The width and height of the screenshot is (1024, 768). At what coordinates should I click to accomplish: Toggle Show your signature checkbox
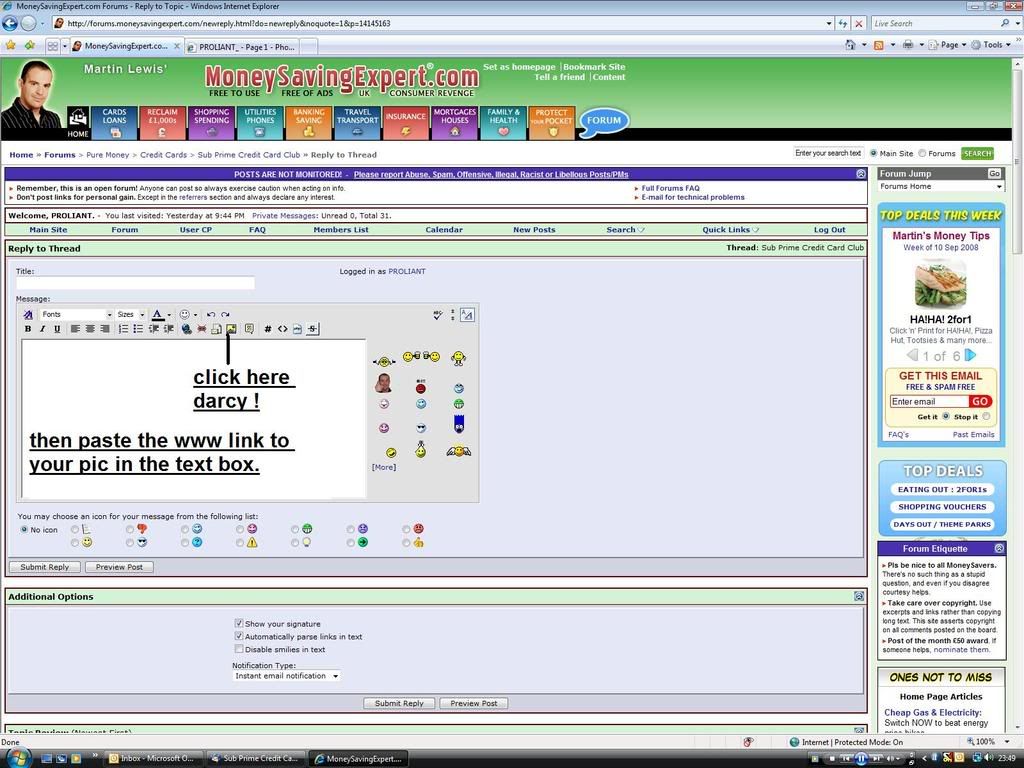pos(239,624)
